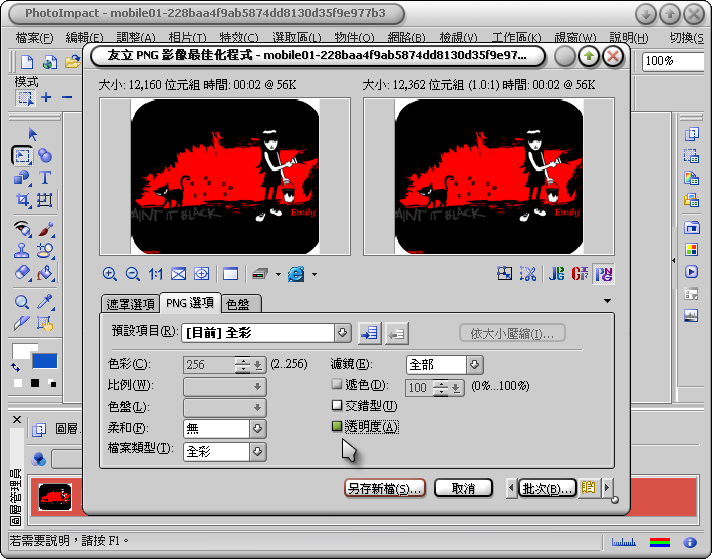Click the 色彩(C) 256 value field
Screen dimensions: 712x559
(209, 365)
